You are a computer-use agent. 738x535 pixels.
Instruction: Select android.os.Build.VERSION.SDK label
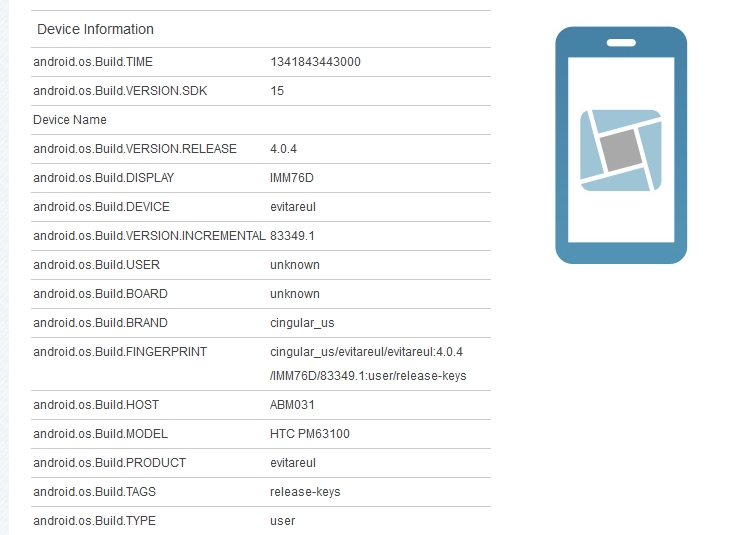(x=120, y=91)
